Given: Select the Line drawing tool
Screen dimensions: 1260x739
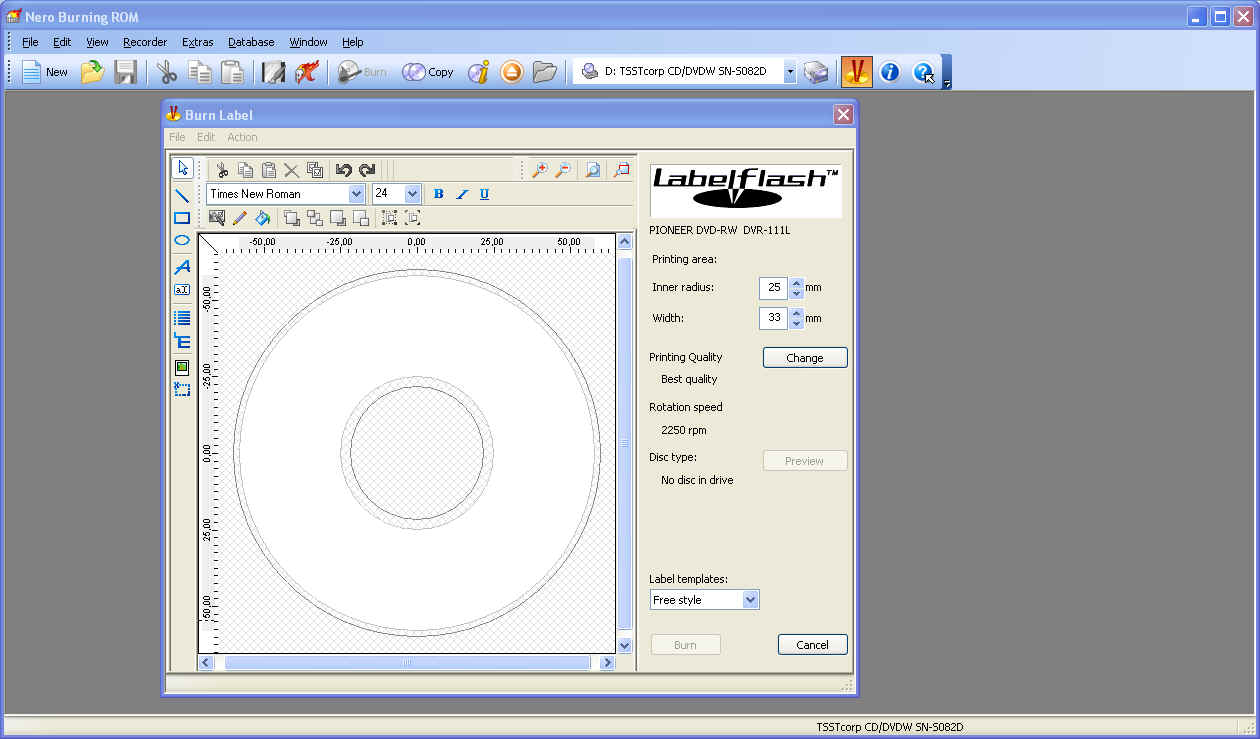Looking at the screenshot, I should click(182, 196).
